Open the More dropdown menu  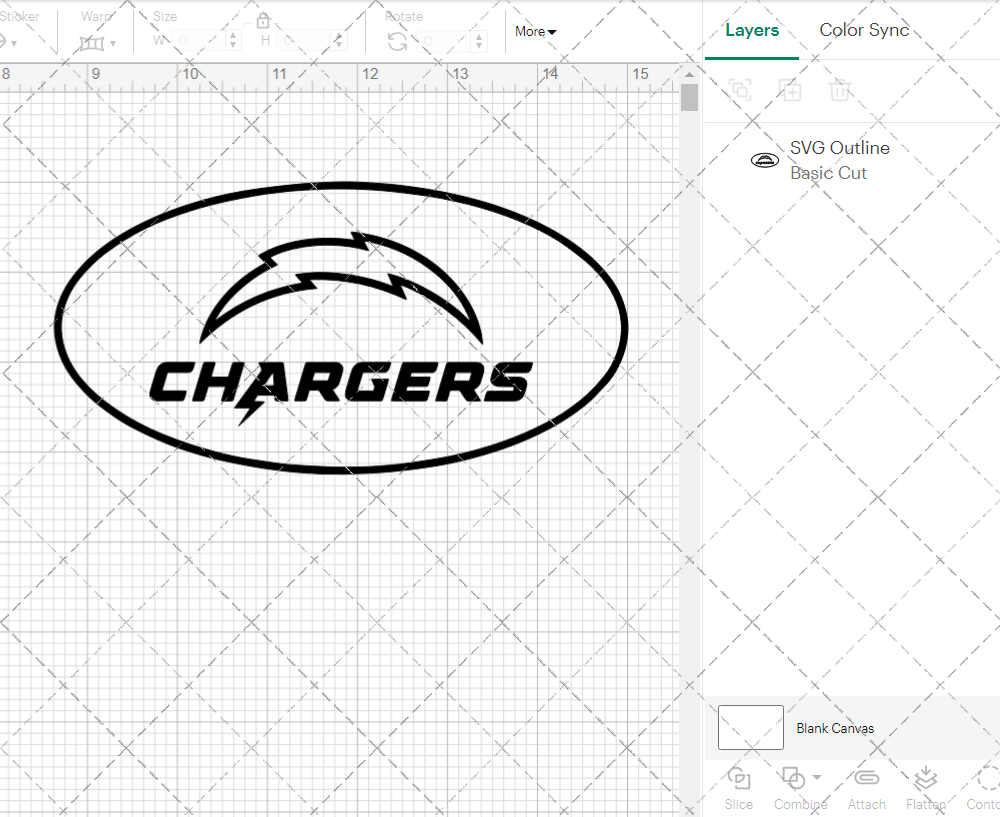pyautogui.click(x=535, y=31)
